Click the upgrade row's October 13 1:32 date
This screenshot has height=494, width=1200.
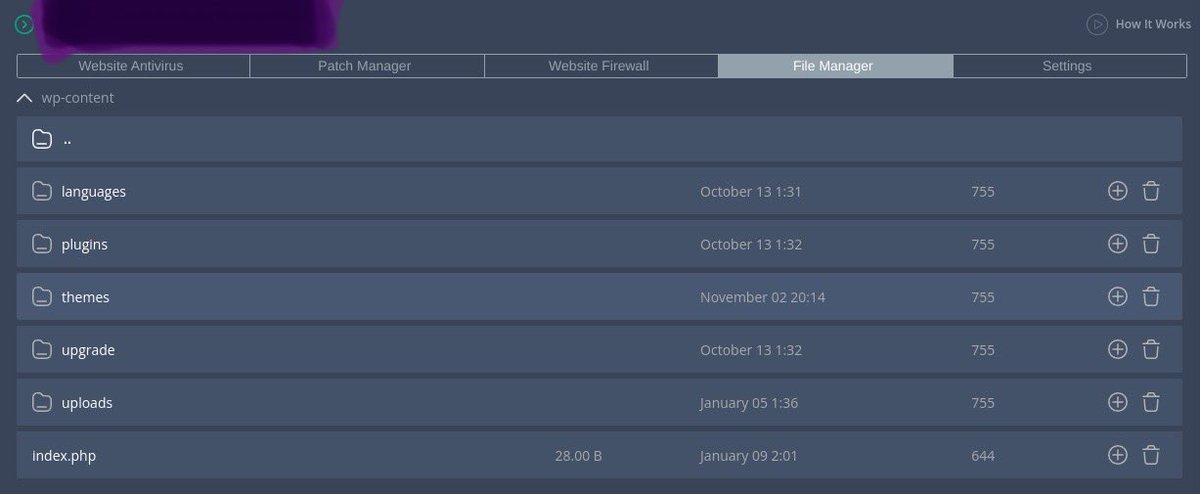[751, 350]
